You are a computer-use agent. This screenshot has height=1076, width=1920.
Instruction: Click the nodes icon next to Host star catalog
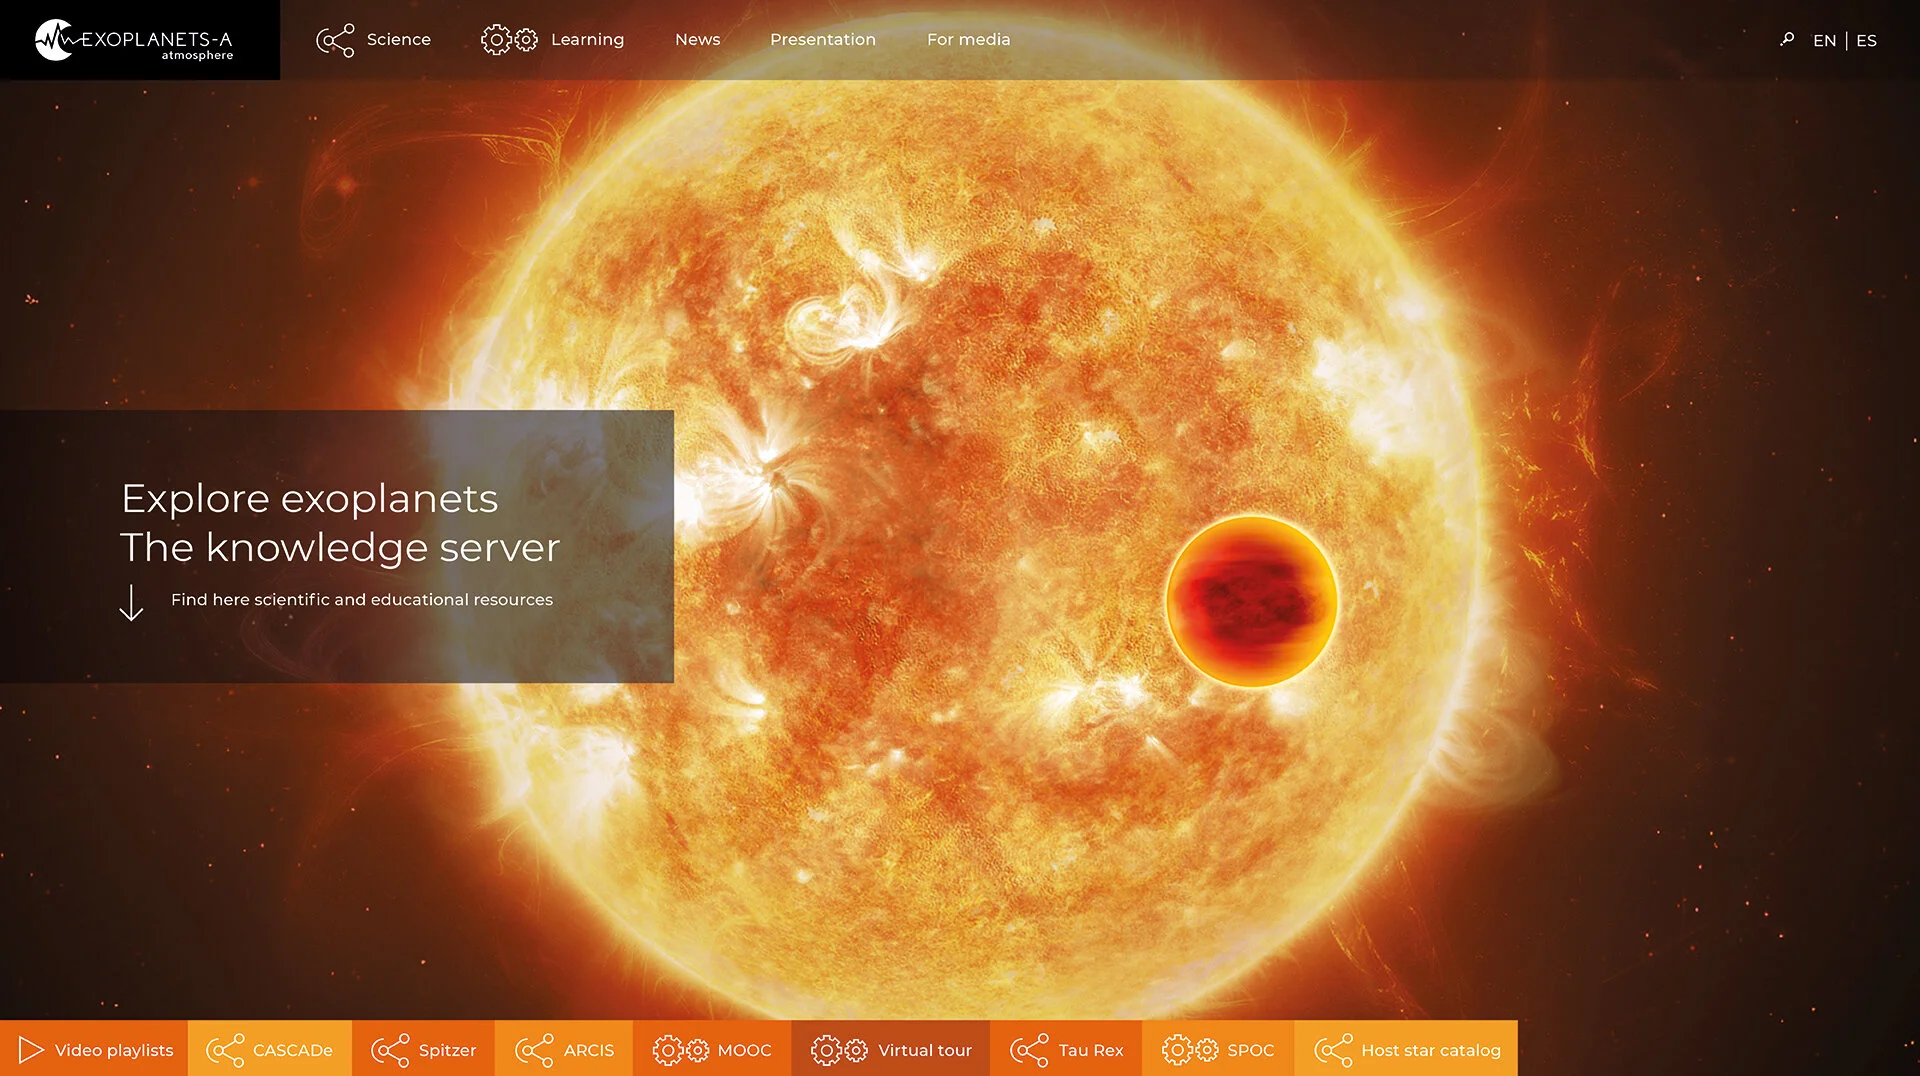point(1333,1050)
